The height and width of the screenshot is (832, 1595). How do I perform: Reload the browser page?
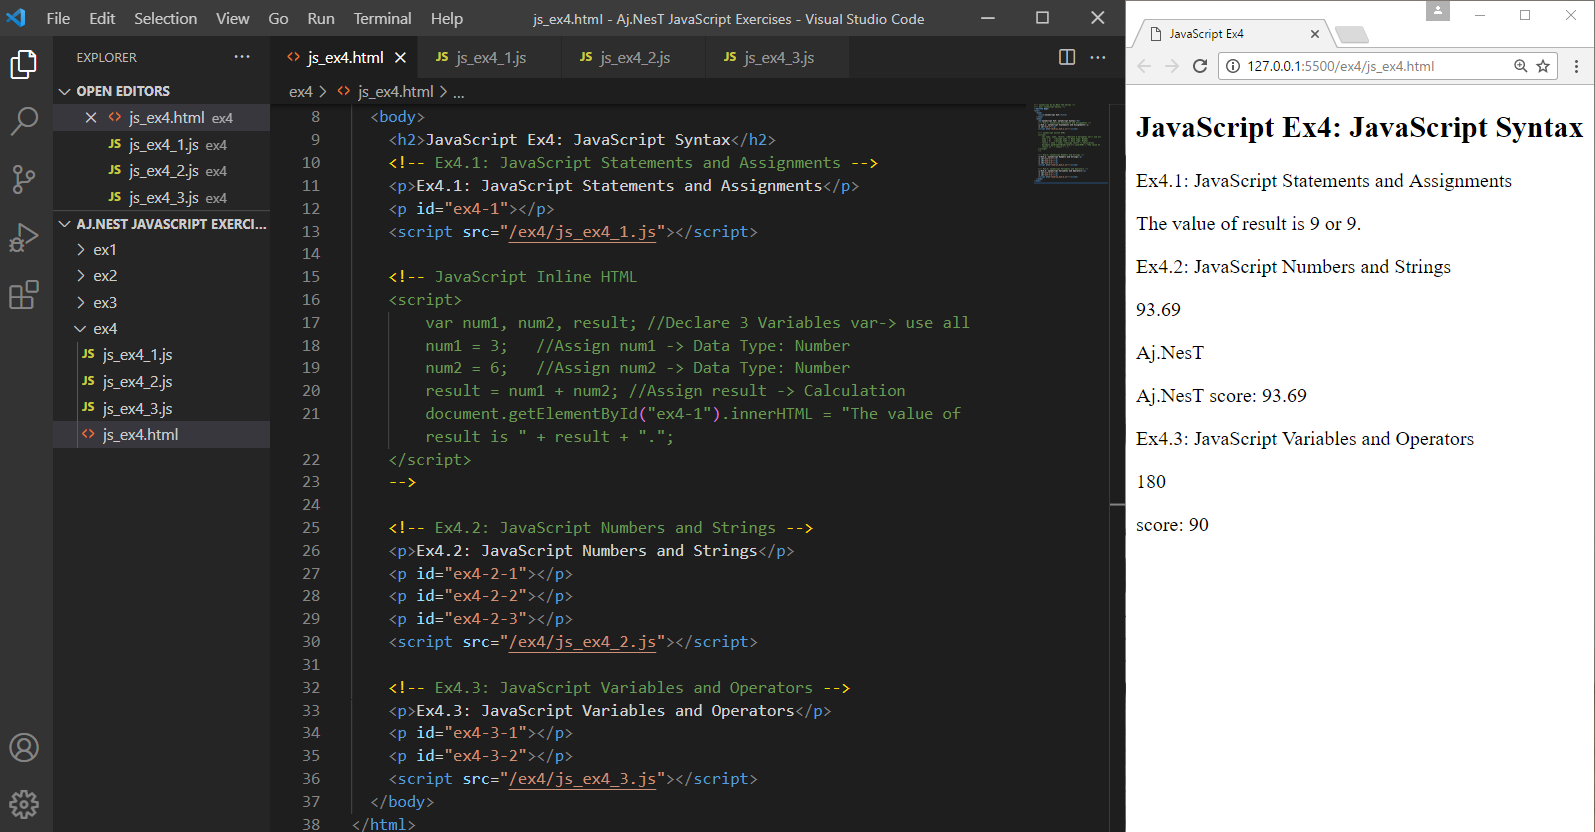pos(1200,66)
